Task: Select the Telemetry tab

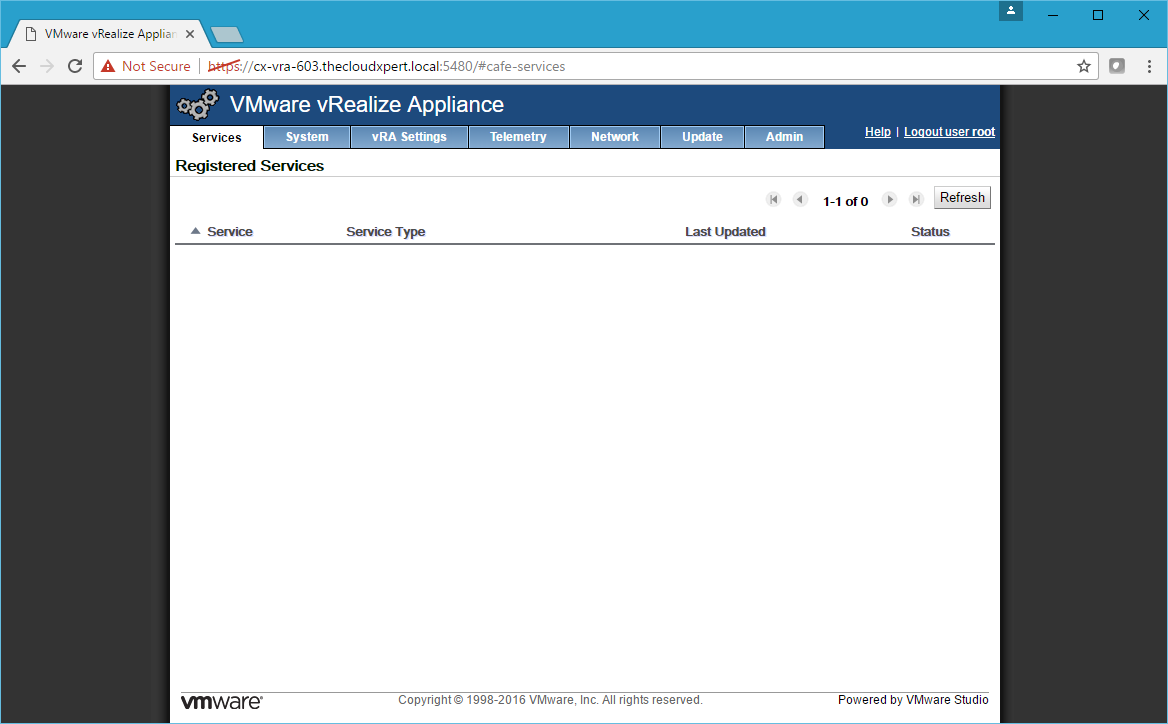Action: 518,137
